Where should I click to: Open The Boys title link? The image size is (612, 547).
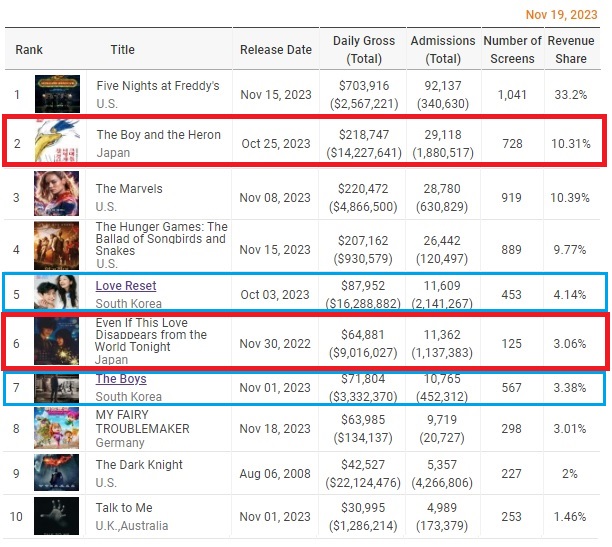click(121, 379)
